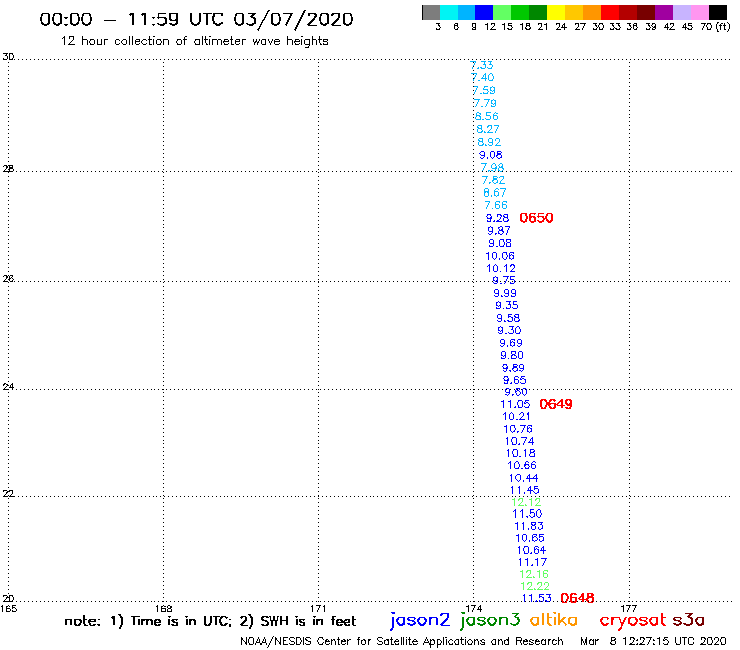This screenshot has width=740, height=650.
Task: Click the green 12.22 value
Action: (535, 586)
